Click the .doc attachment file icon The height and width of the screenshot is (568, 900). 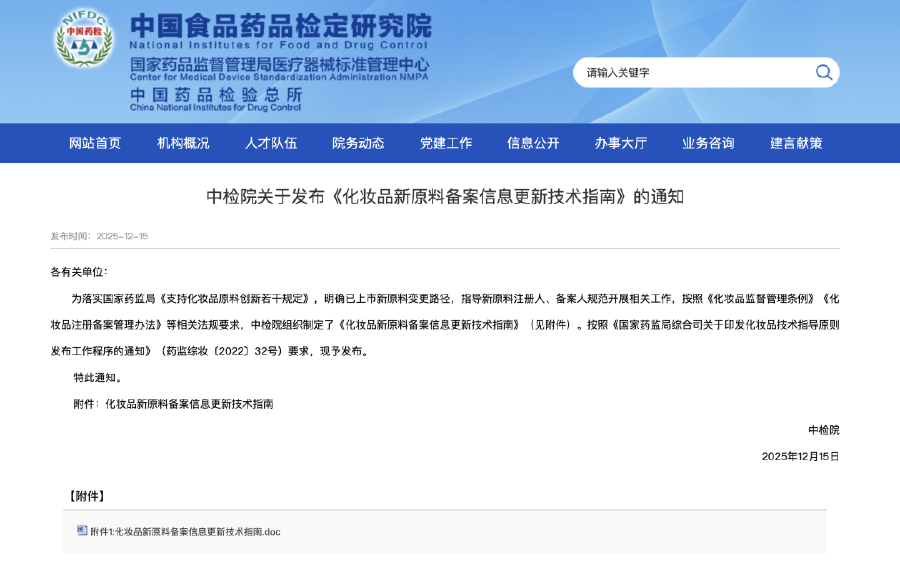tap(82, 531)
